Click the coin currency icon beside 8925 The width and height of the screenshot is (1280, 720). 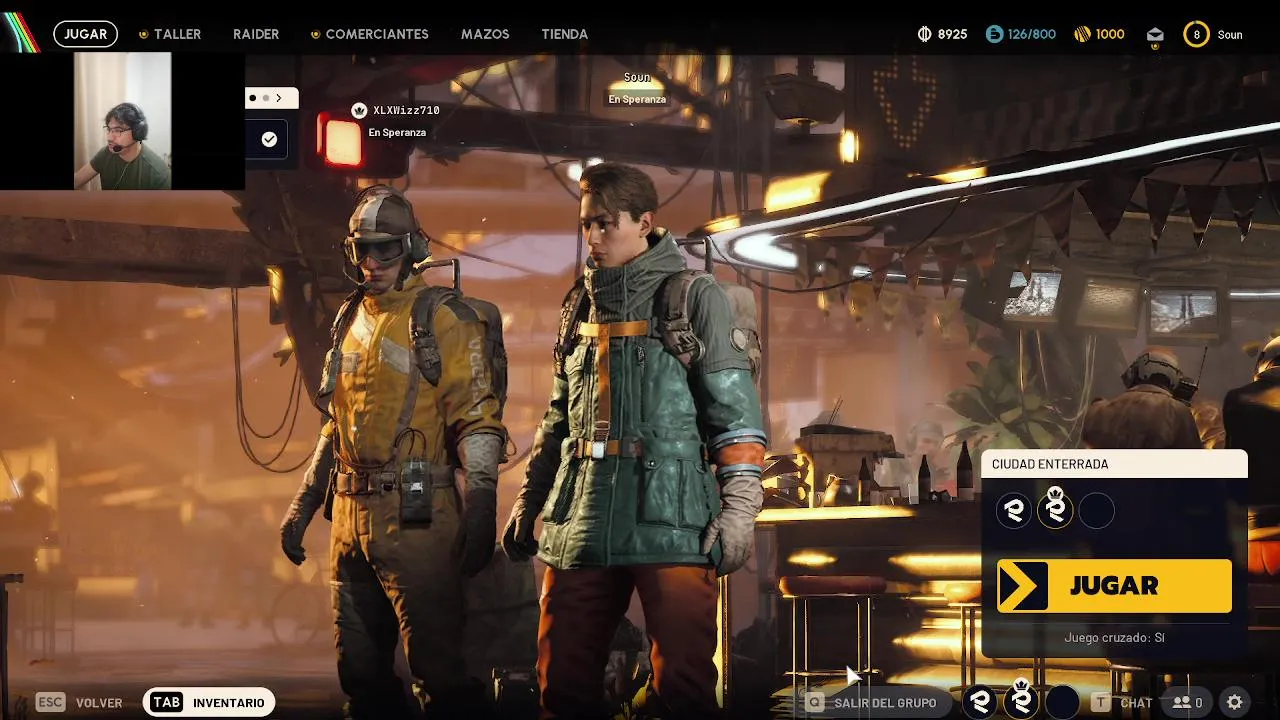click(924, 34)
